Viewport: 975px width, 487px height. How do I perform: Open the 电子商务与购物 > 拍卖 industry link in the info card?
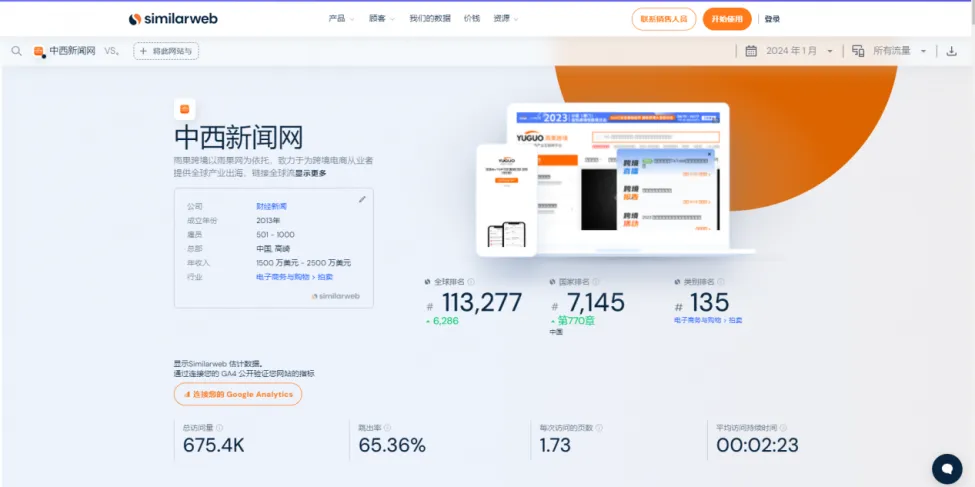[295, 277]
